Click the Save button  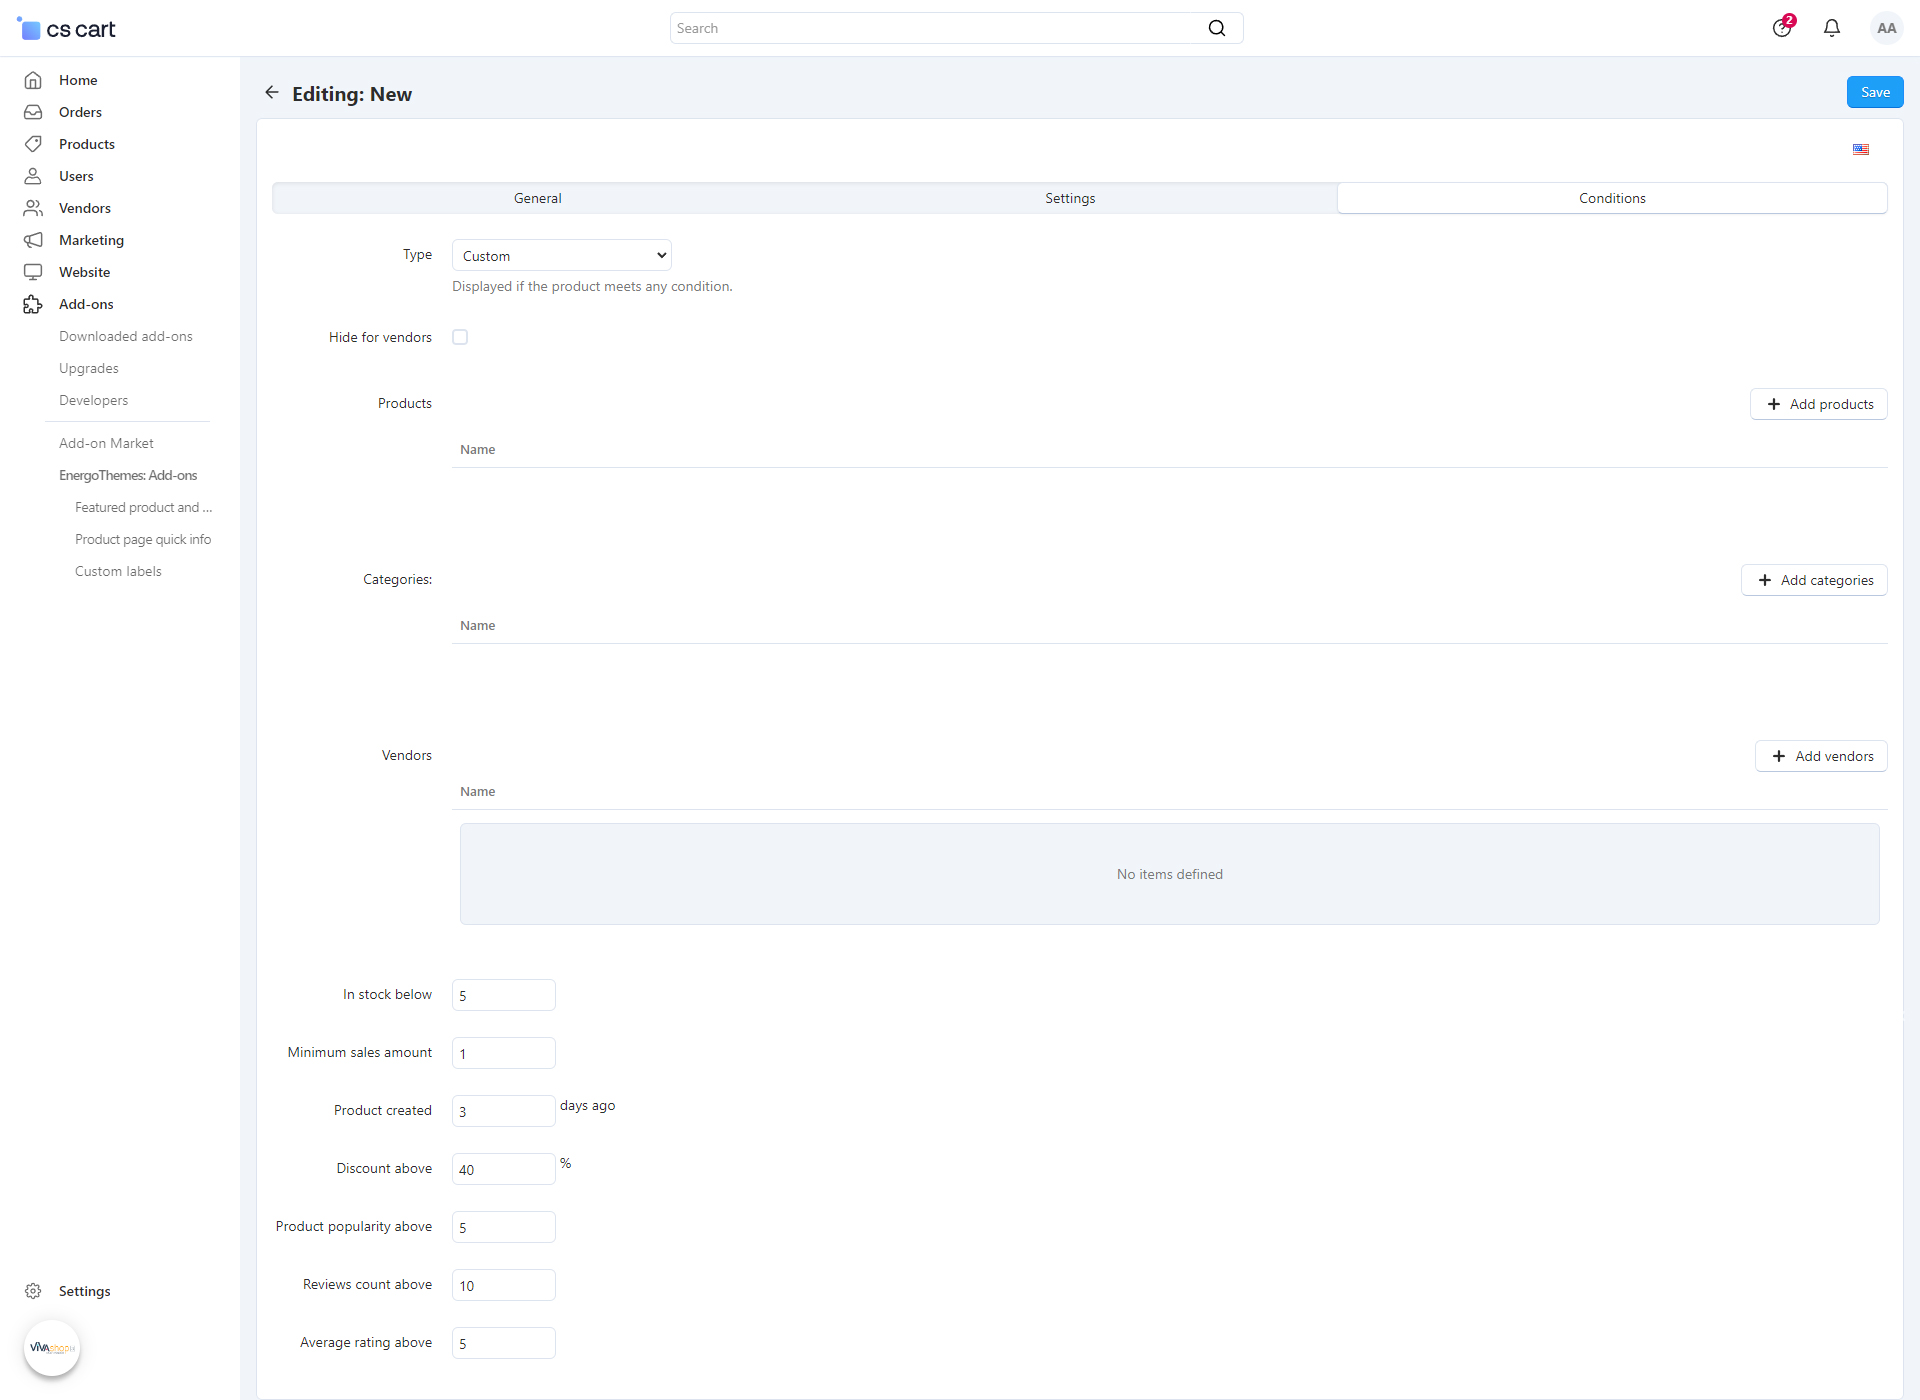click(1874, 92)
